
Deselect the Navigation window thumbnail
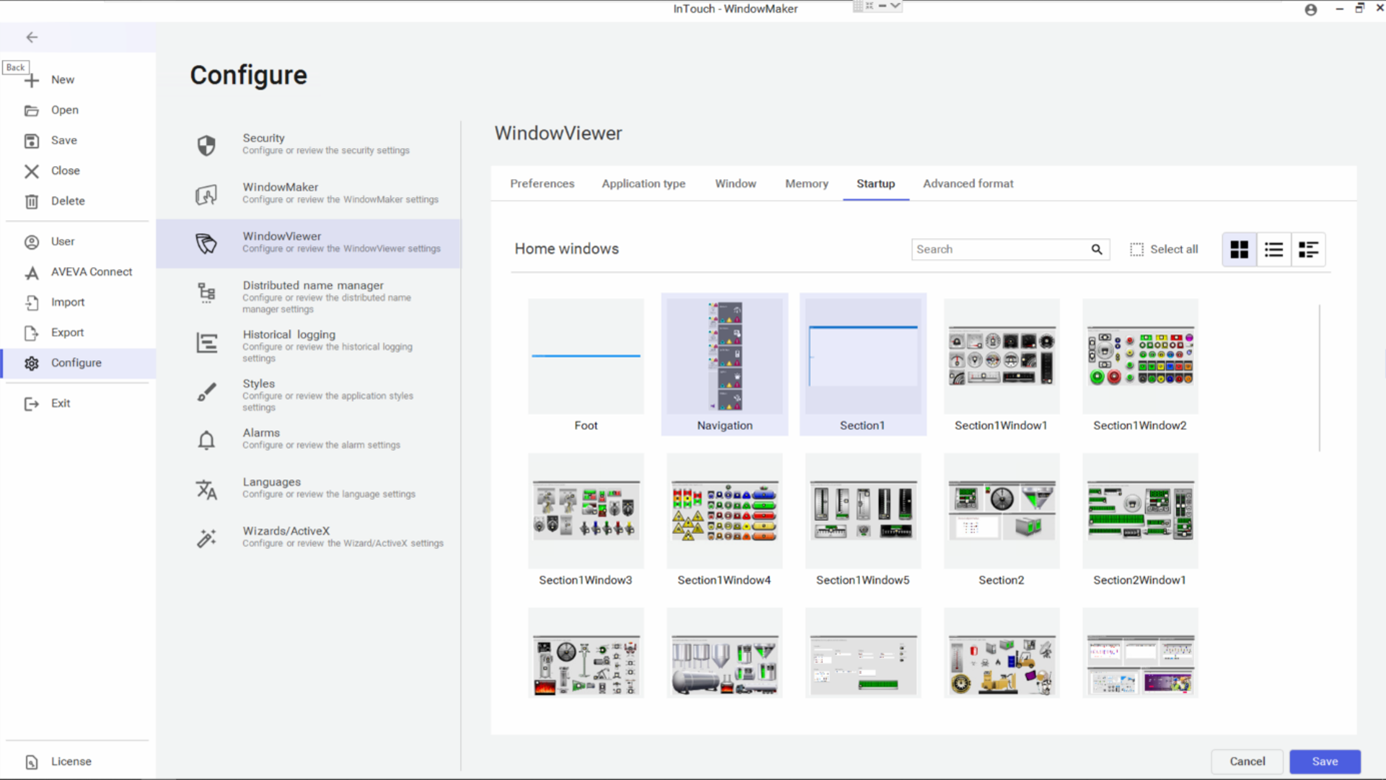[x=724, y=364]
